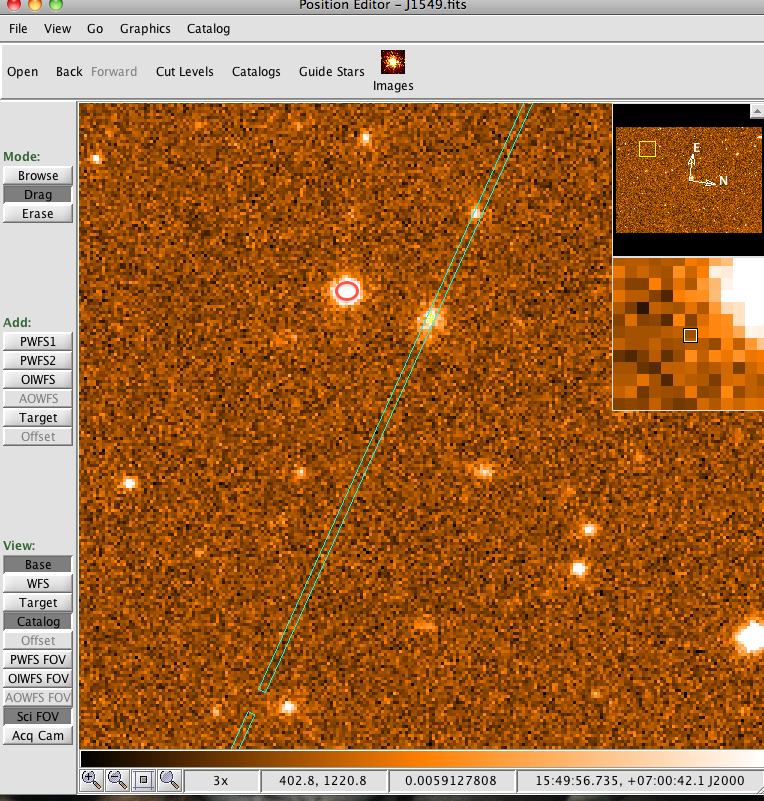Open the Graphics menu

pos(145,29)
